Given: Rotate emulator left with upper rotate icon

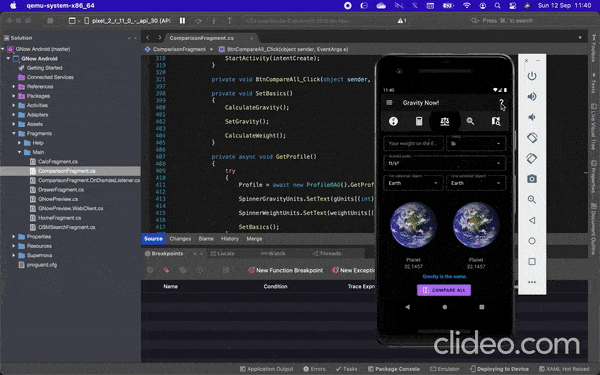Looking at the screenshot, I should coord(532,138).
